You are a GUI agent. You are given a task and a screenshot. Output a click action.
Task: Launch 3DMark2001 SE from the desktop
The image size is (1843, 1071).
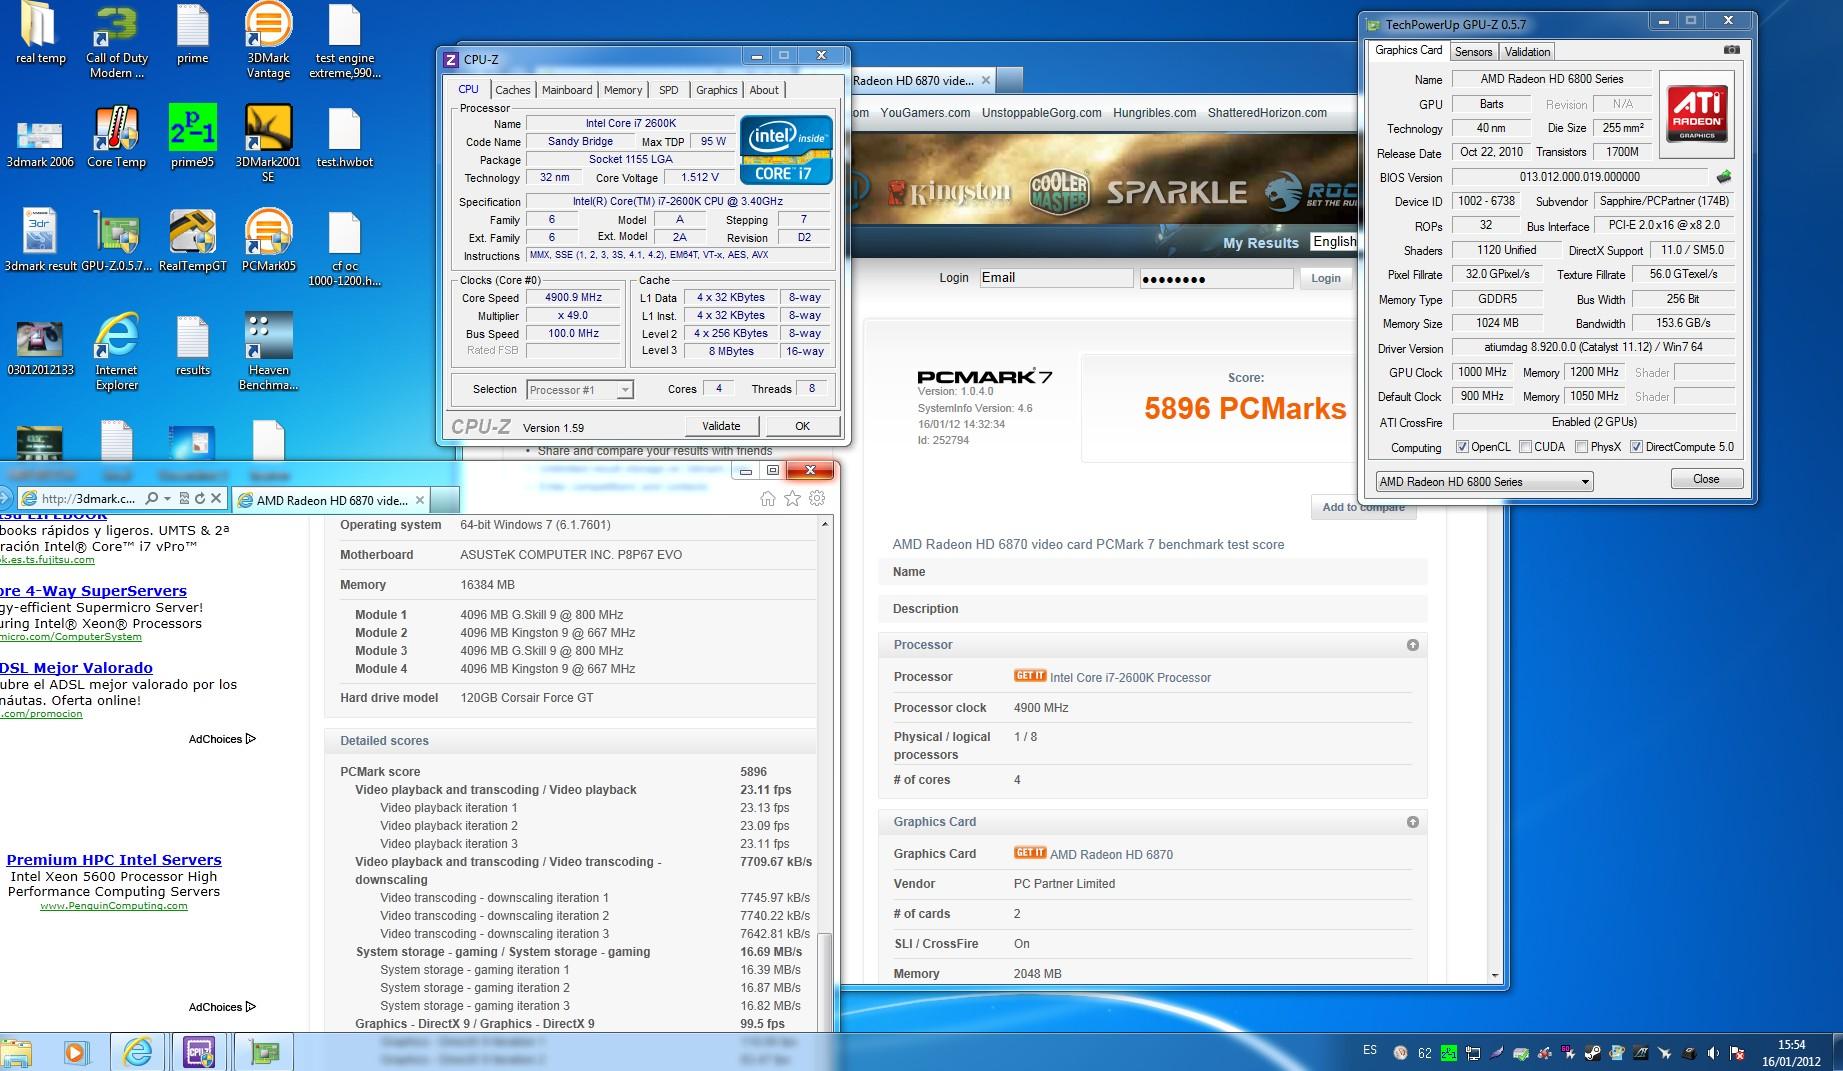pyautogui.click(x=268, y=145)
